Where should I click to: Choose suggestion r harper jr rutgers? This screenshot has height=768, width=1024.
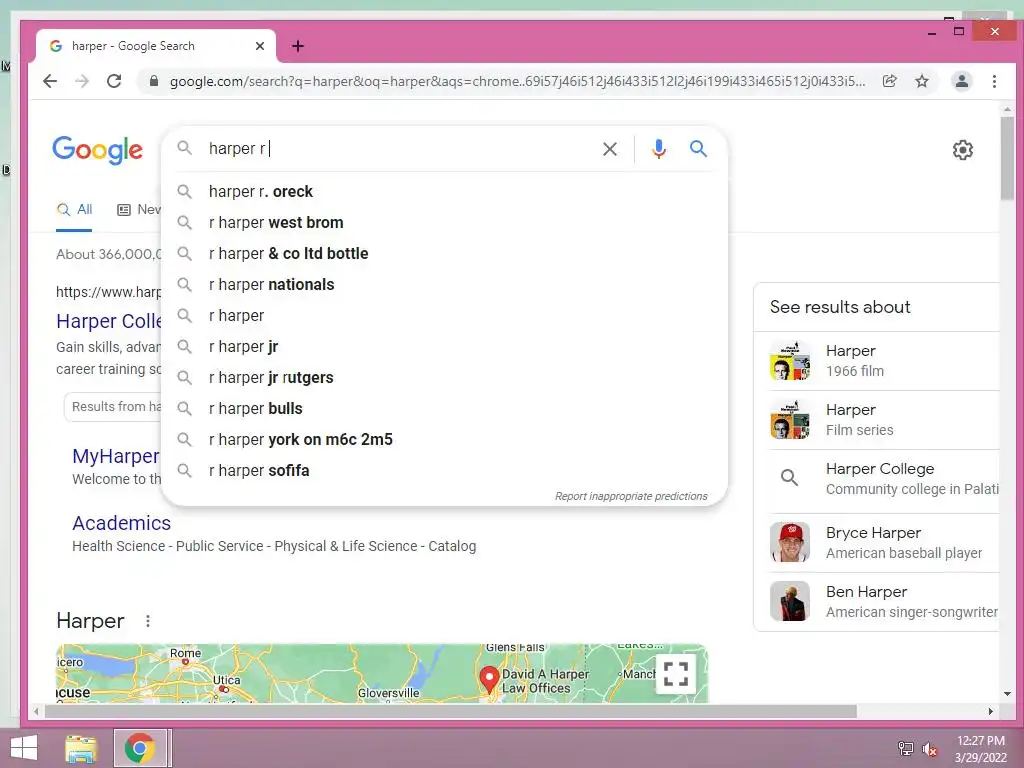coord(444,377)
